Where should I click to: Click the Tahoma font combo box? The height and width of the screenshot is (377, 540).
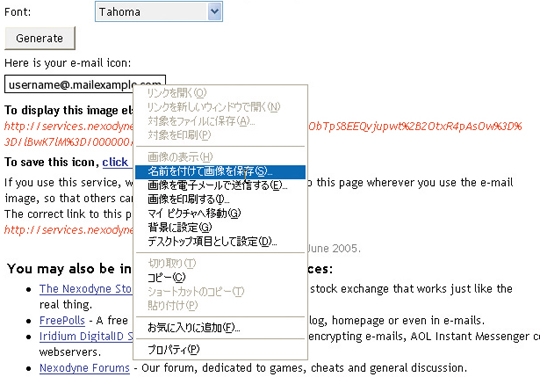pyautogui.click(x=158, y=12)
